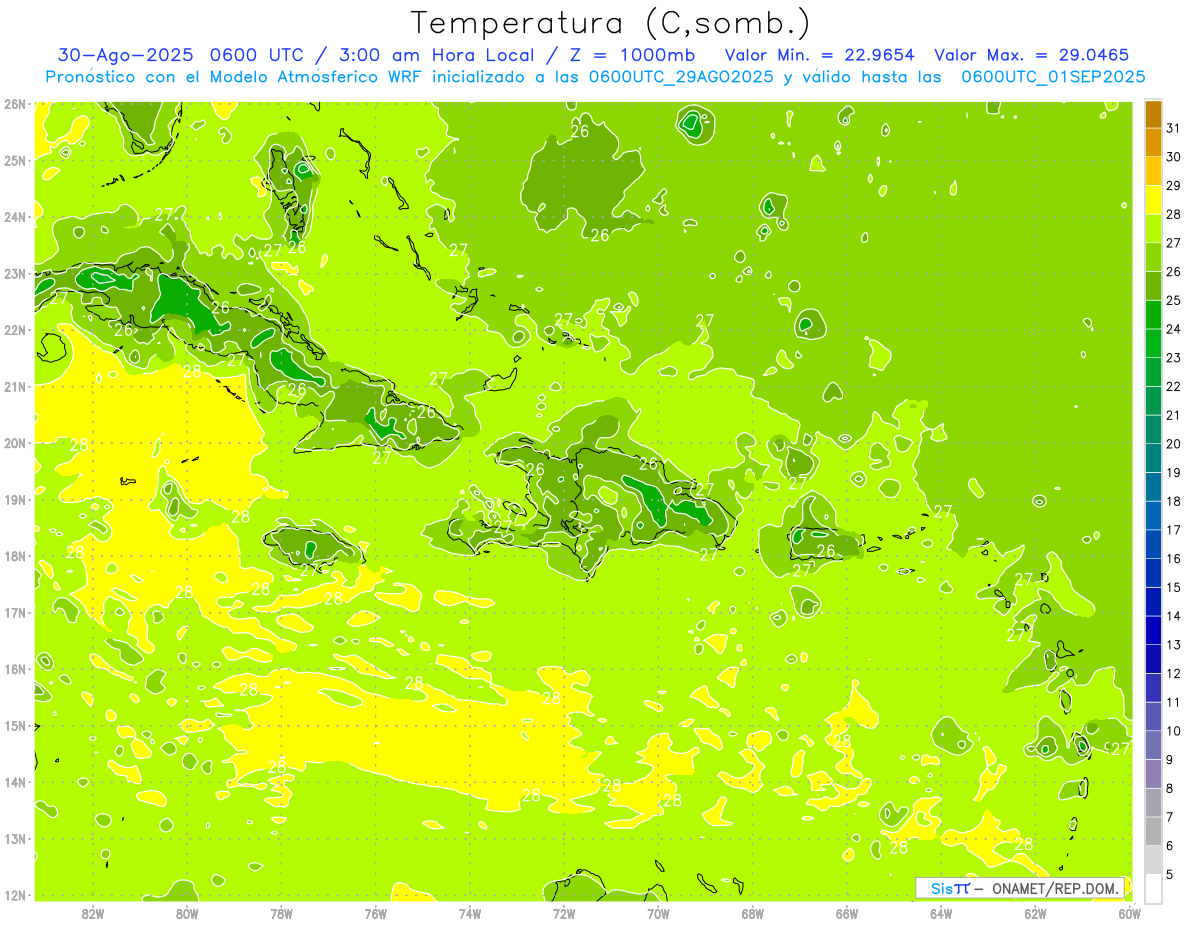Click the "62W" longitude axis label
The image size is (1200, 927).
coord(1035,913)
